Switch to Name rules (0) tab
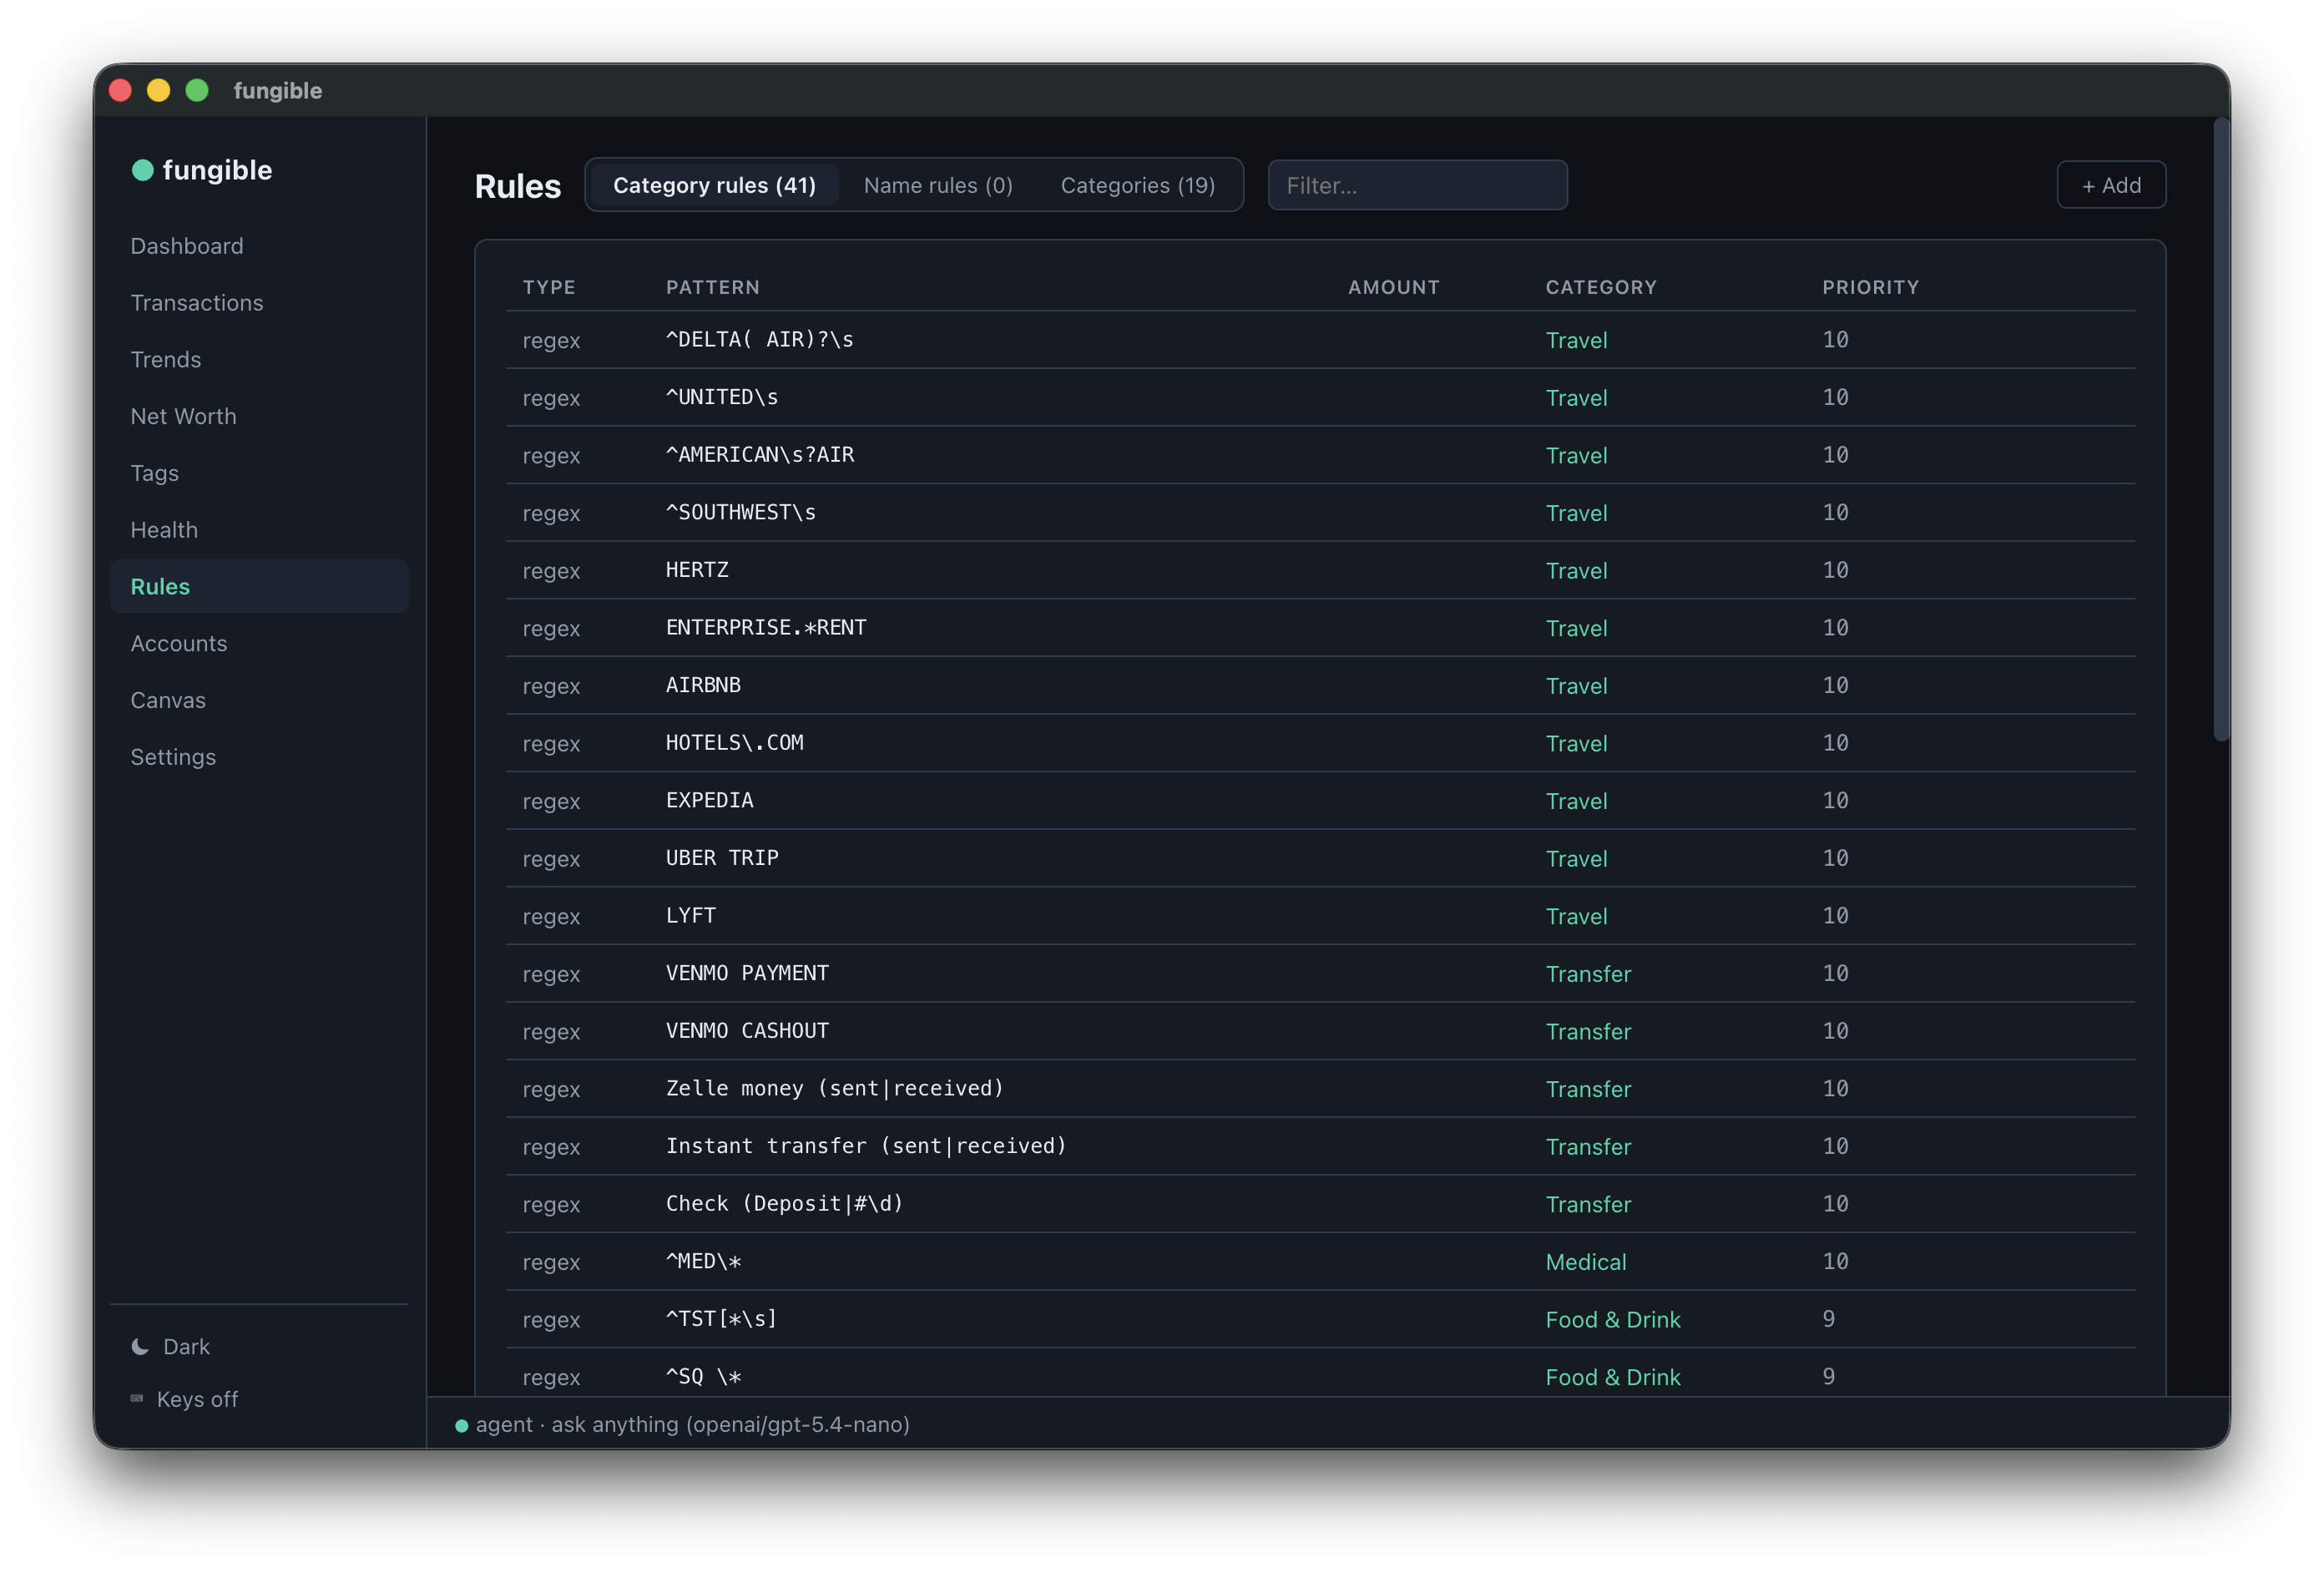Image resolution: width=2324 pixels, height=1573 pixels. point(938,185)
